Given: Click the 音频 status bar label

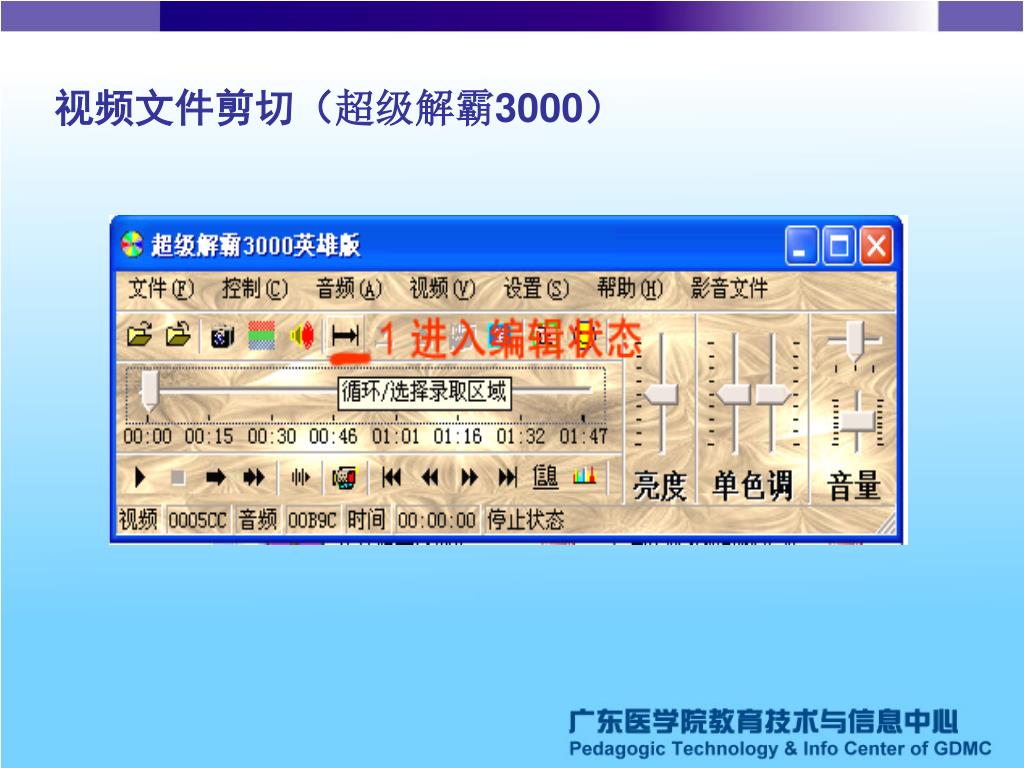Looking at the screenshot, I should (258, 520).
